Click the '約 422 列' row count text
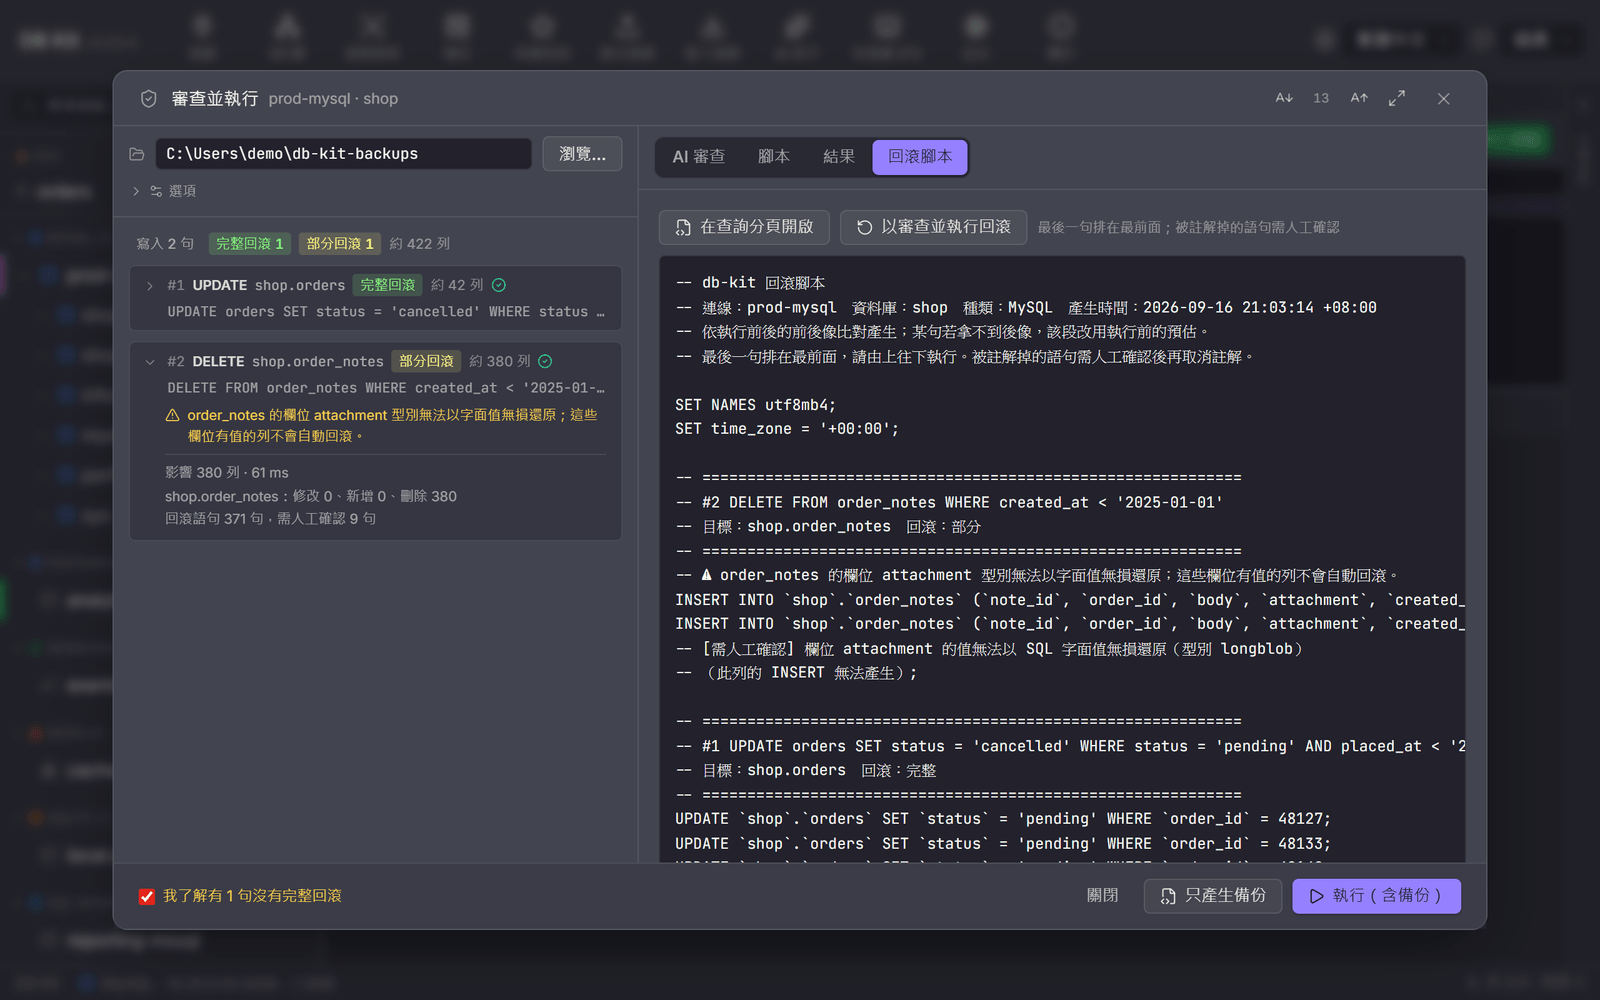 coord(420,244)
